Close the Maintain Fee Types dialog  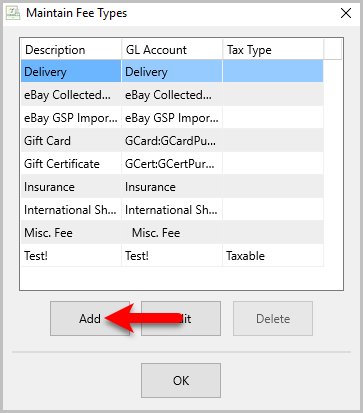point(346,13)
